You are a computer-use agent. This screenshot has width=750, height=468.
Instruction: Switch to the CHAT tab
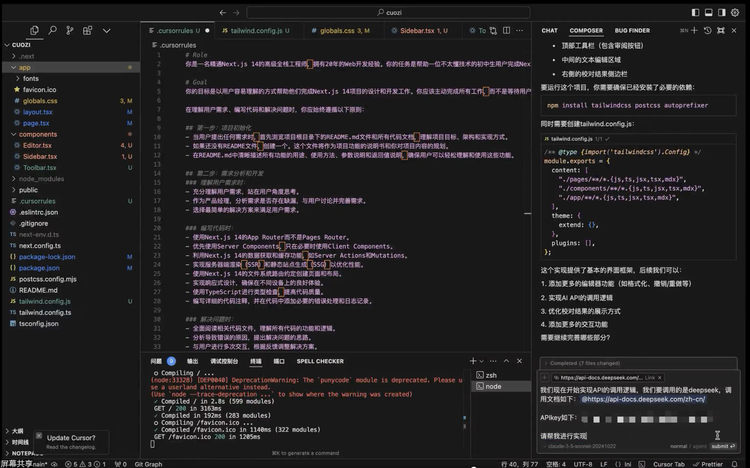[x=550, y=31]
